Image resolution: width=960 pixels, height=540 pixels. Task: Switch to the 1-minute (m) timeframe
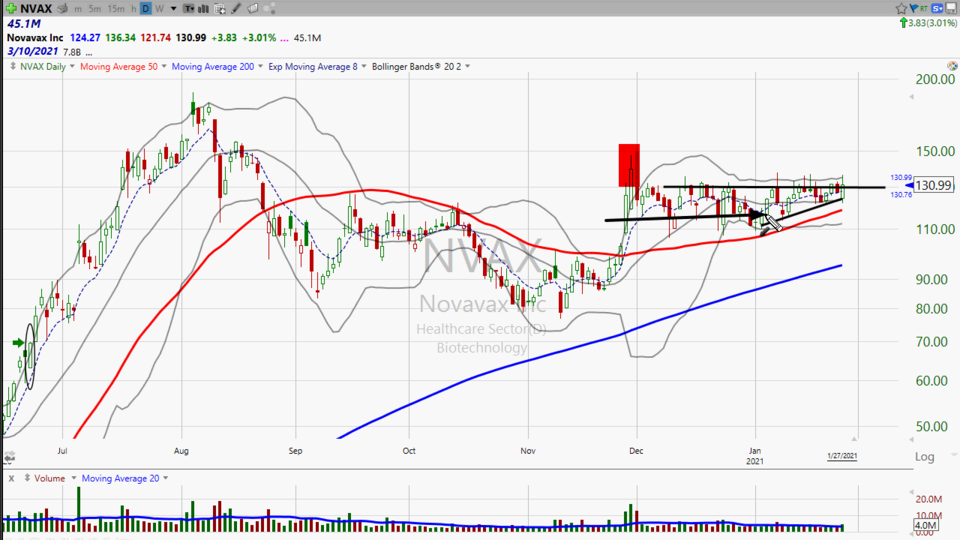(x=78, y=9)
